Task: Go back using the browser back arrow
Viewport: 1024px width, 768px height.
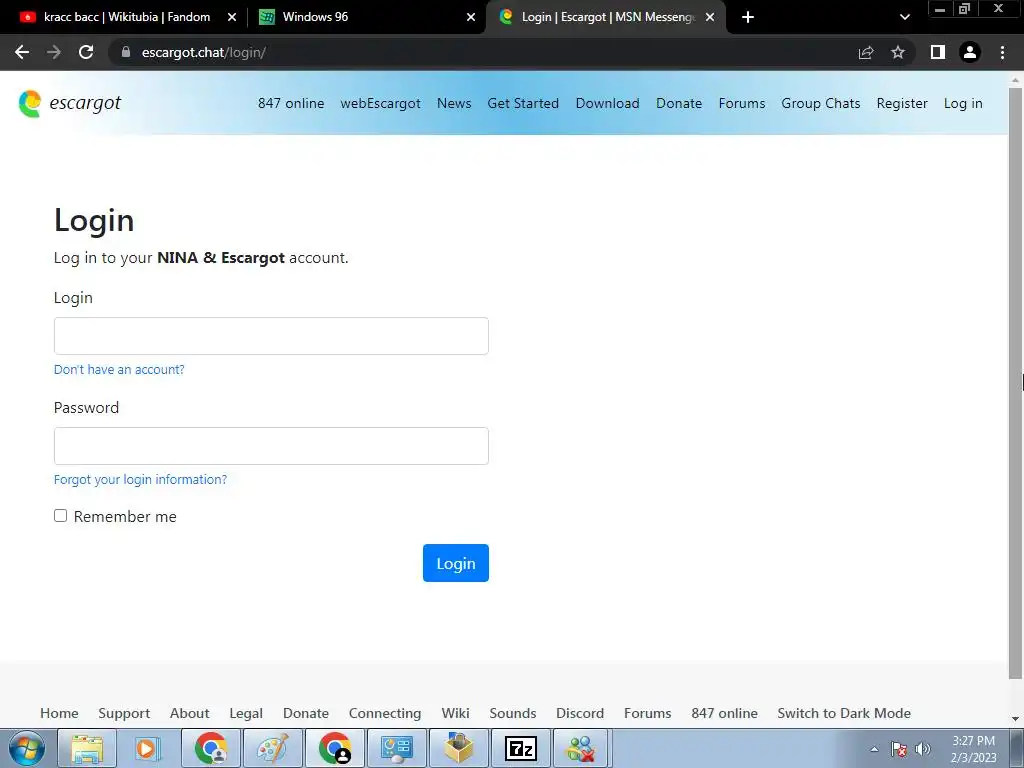Action: [22, 52]
